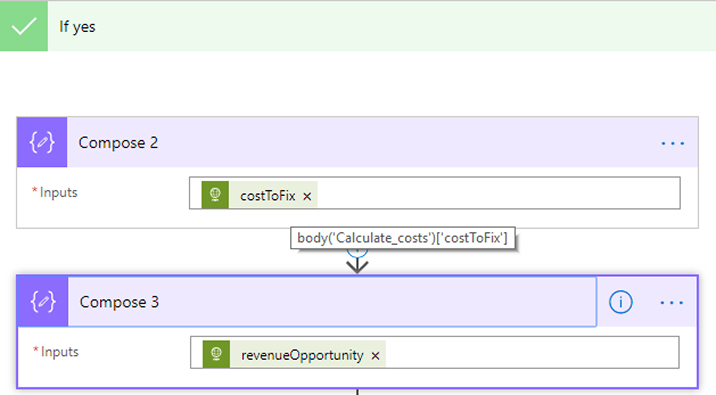This screenshot has height=395, width=716.
Task: Click the Inputs label in Compose 2
Action: 58,193
